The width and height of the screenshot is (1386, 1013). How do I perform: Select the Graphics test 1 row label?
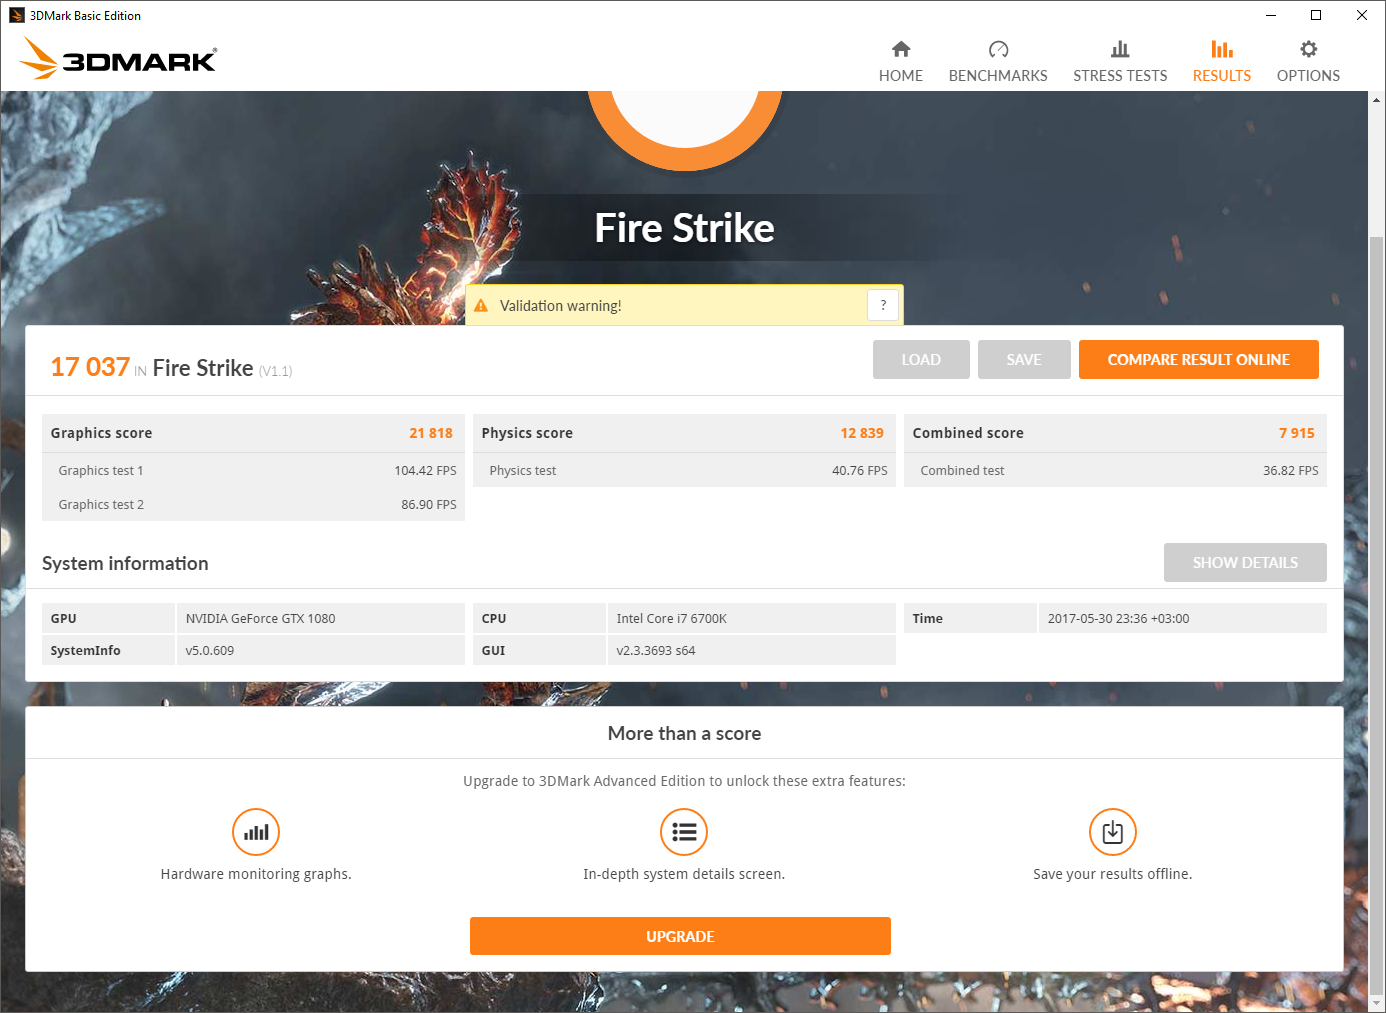(101, 471)
